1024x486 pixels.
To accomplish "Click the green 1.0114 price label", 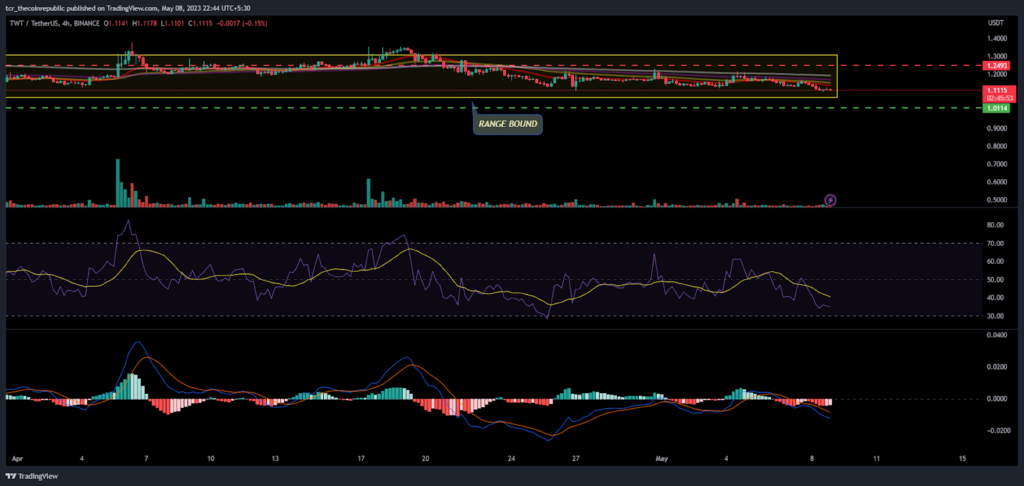I will coord(995,108).
